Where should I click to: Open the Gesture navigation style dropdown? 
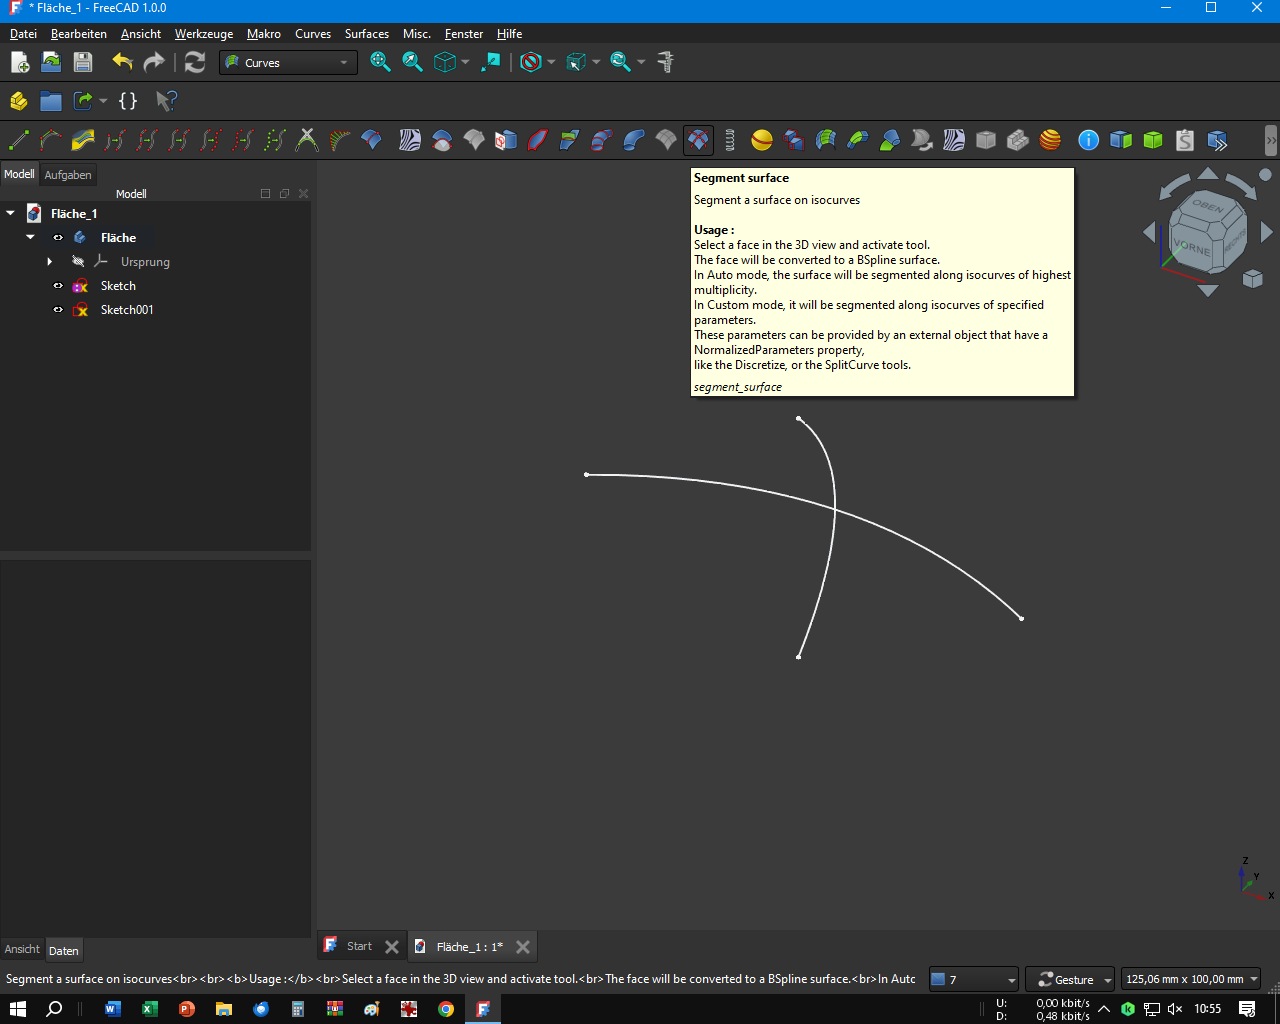pos(1070,979)
